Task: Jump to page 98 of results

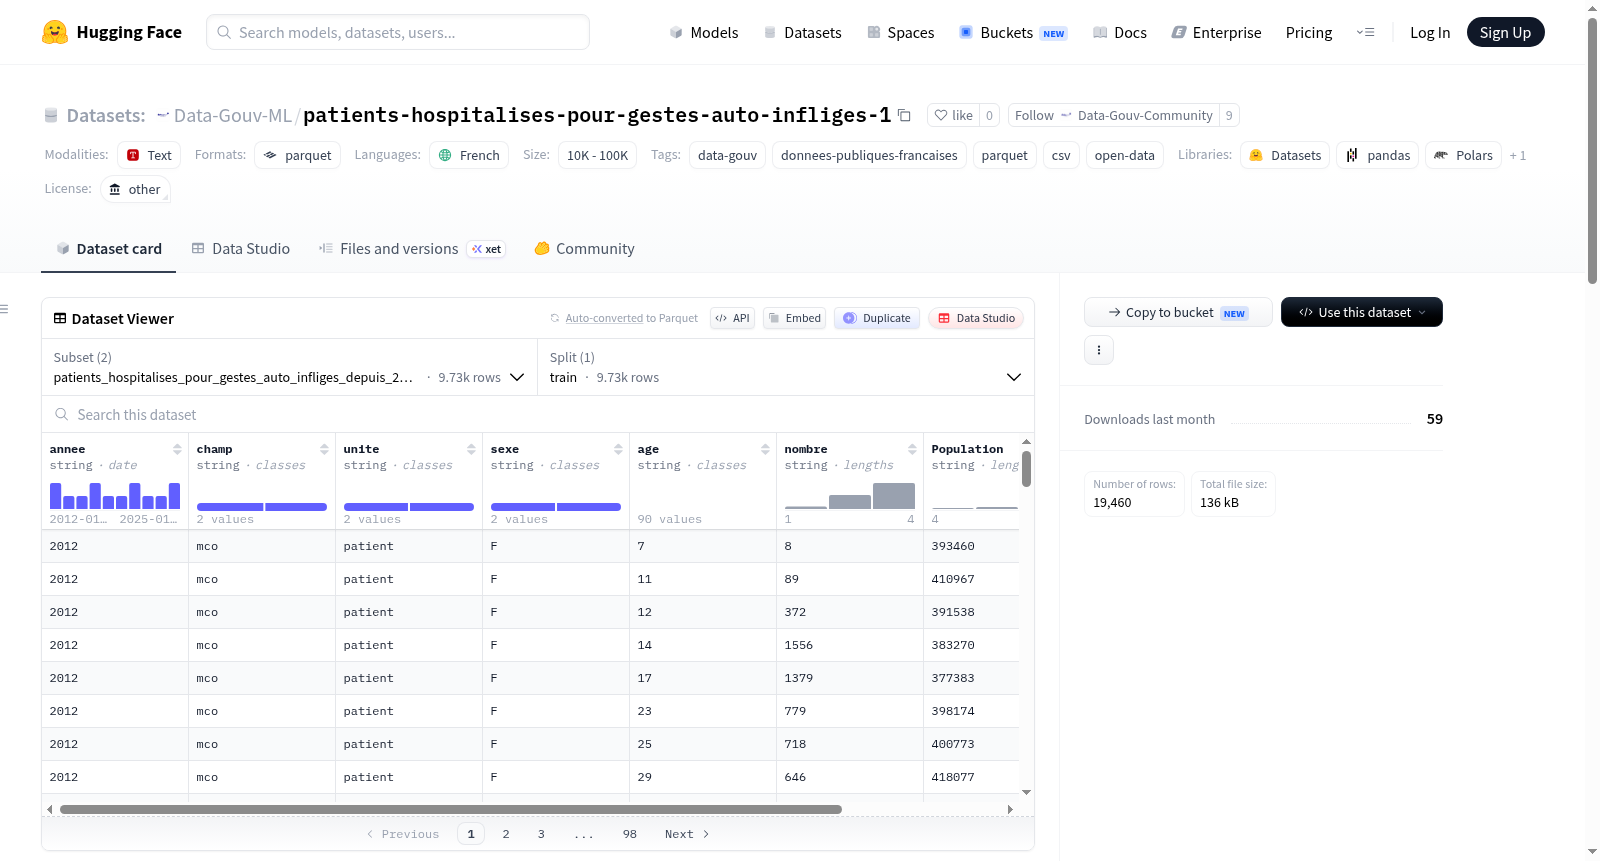Action: (629, 834)
